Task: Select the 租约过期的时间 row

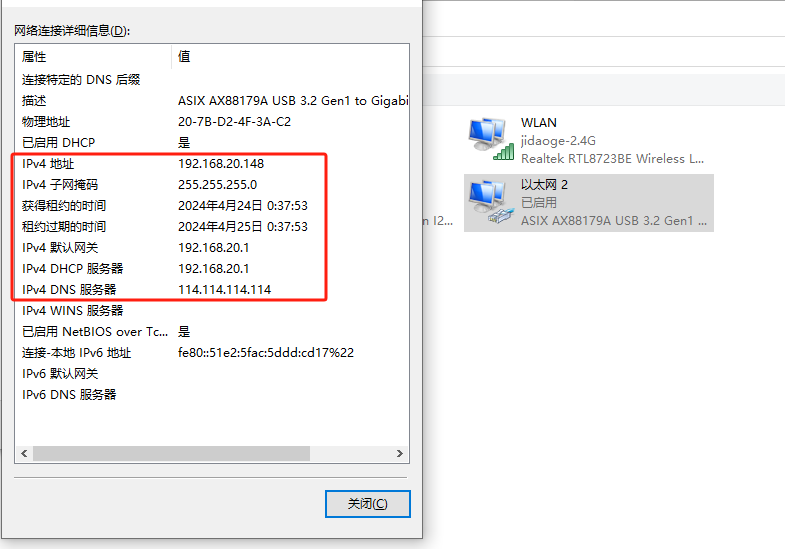Action: click(212, 227)
